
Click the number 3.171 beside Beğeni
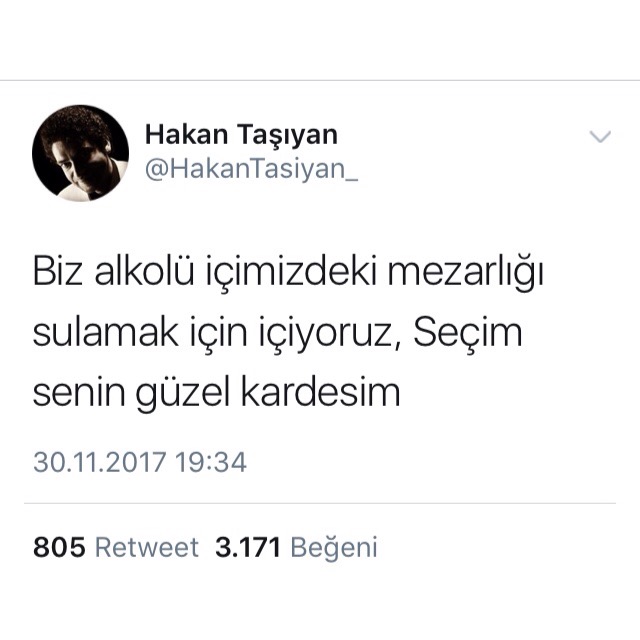(248, 547)
